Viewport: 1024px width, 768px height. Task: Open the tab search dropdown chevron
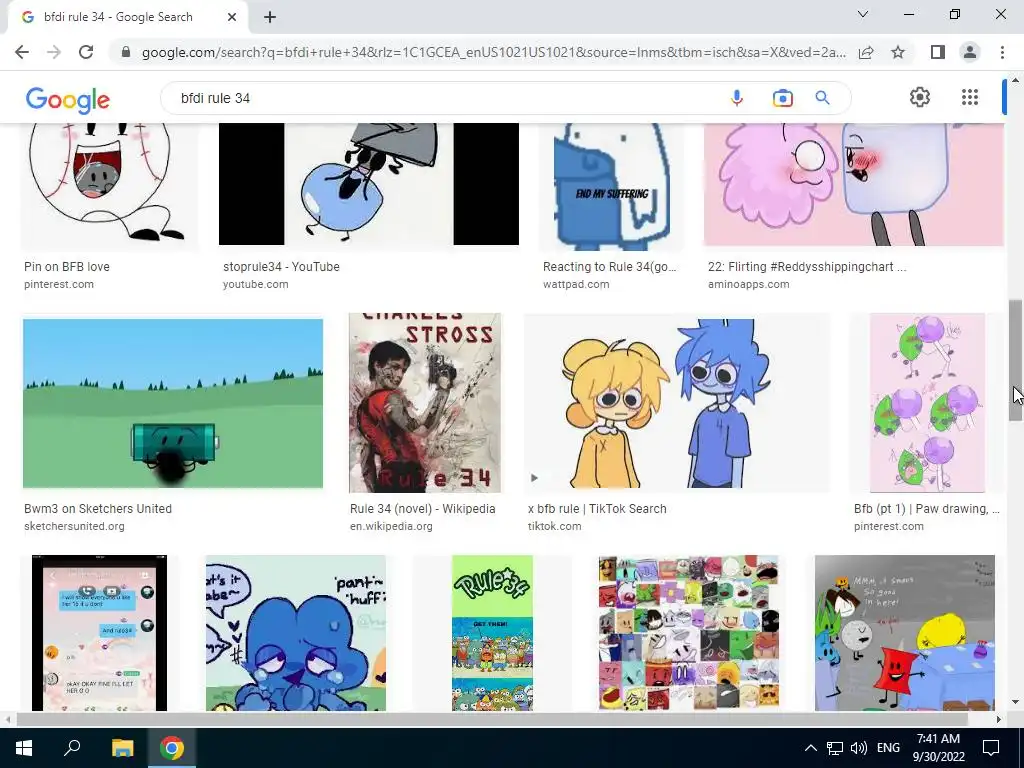[863, 14]
